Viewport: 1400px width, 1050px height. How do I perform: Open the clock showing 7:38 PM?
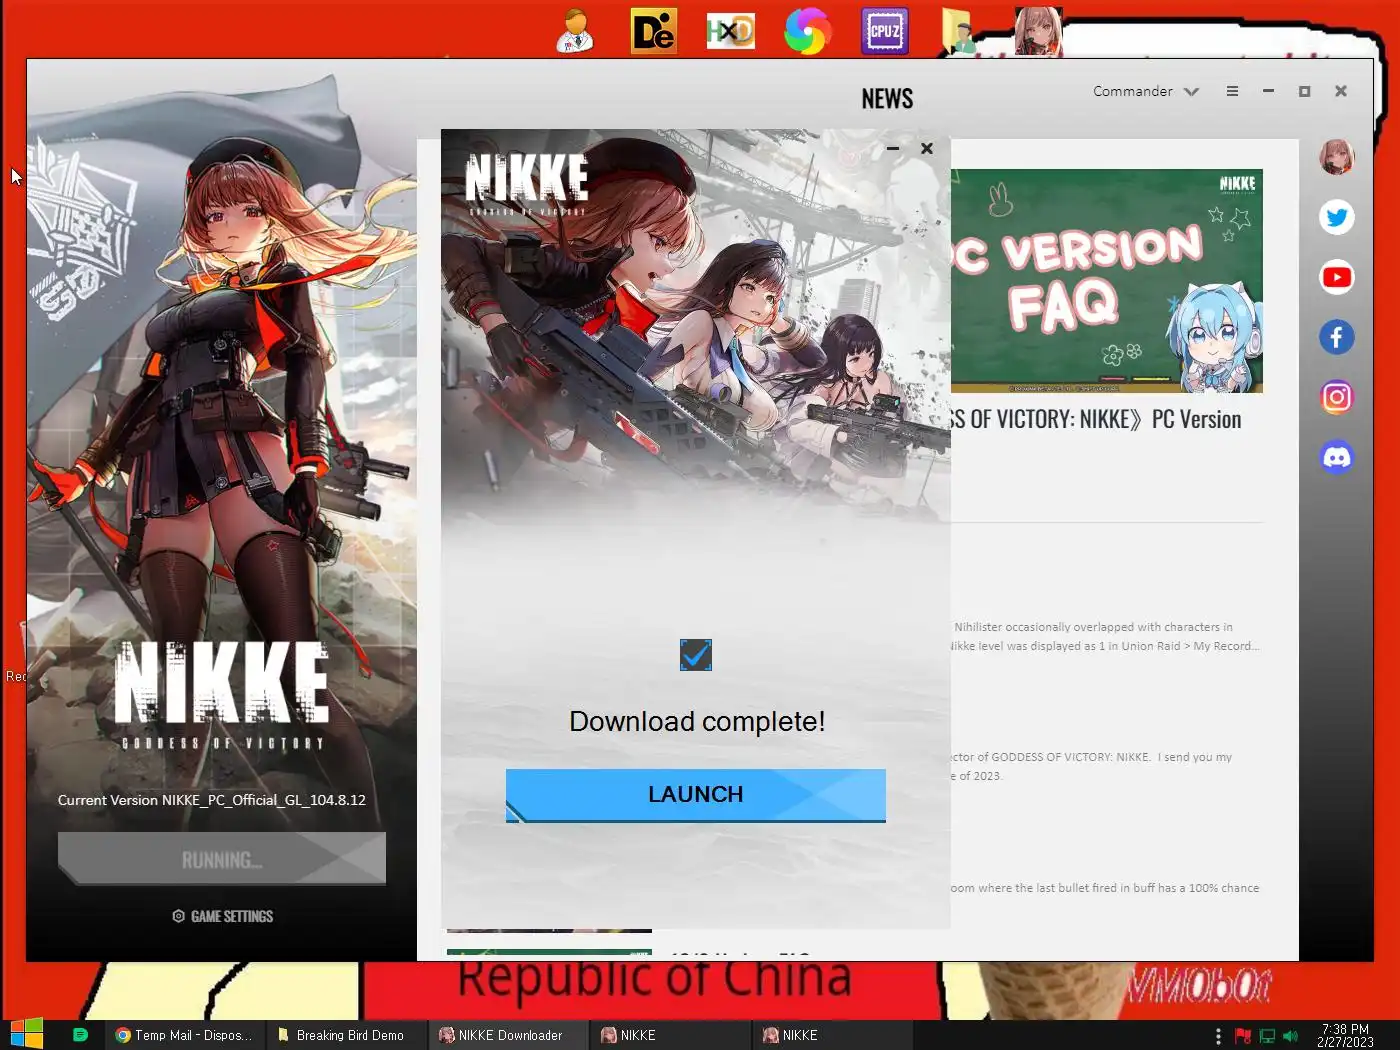point(1345,1035)
